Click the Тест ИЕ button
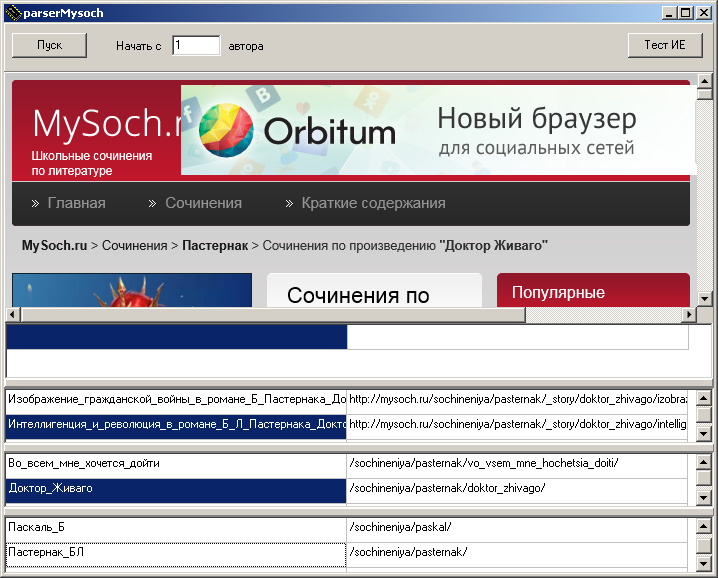 tap(665, 45)
